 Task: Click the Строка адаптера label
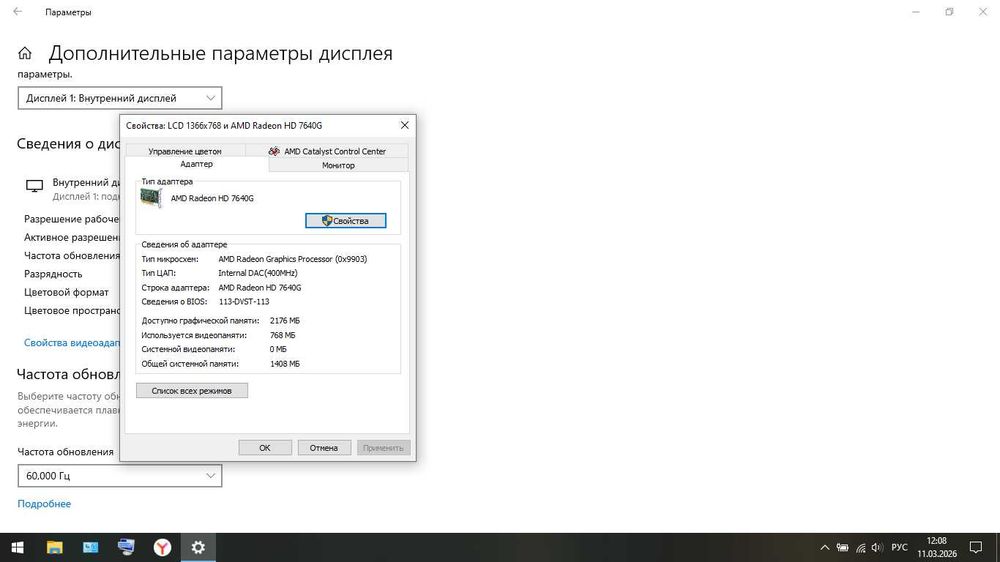(x=175, y=288)
